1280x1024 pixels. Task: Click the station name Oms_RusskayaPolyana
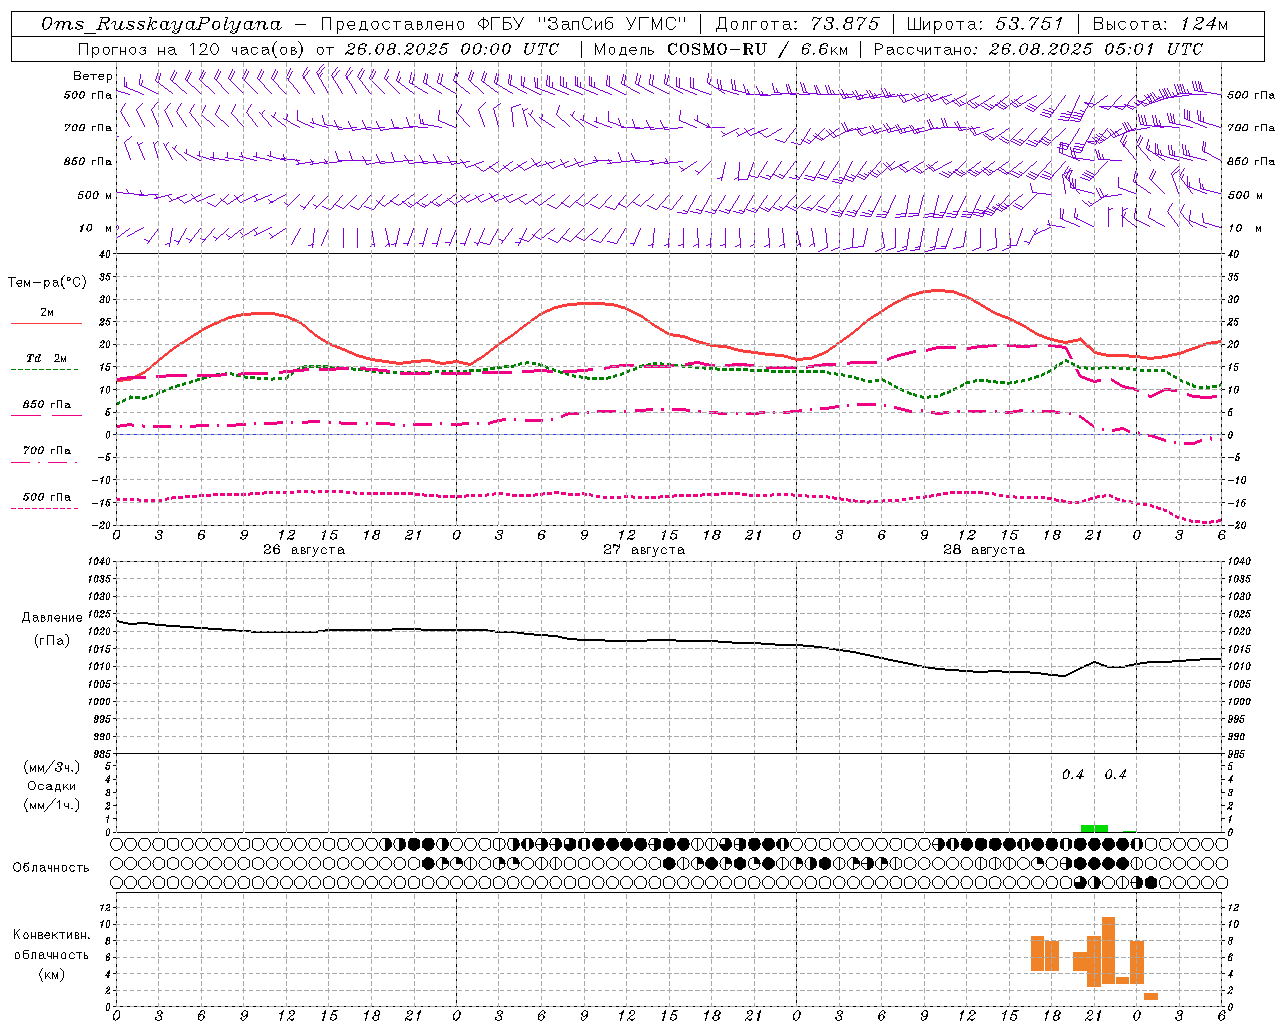[x=162, y=24]
